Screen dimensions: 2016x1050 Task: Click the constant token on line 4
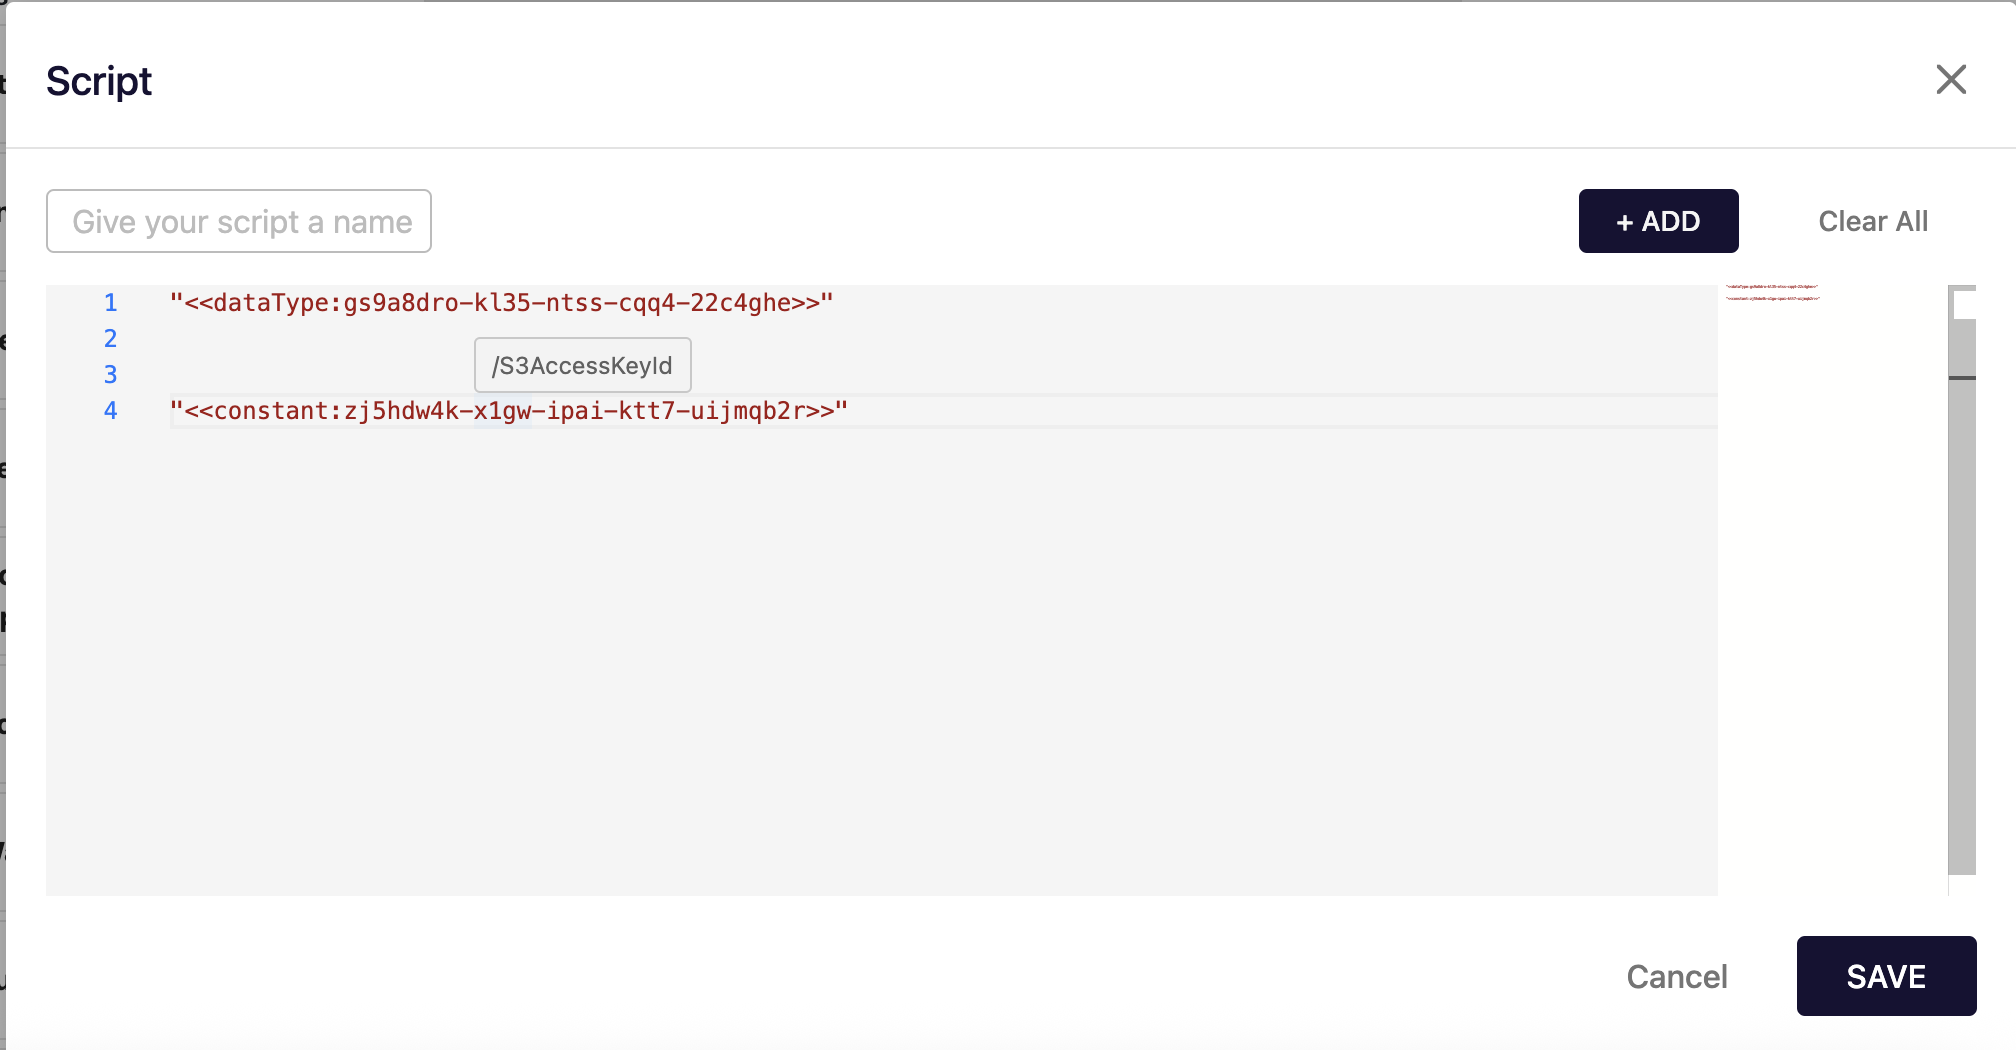click(x=508, y=411)
